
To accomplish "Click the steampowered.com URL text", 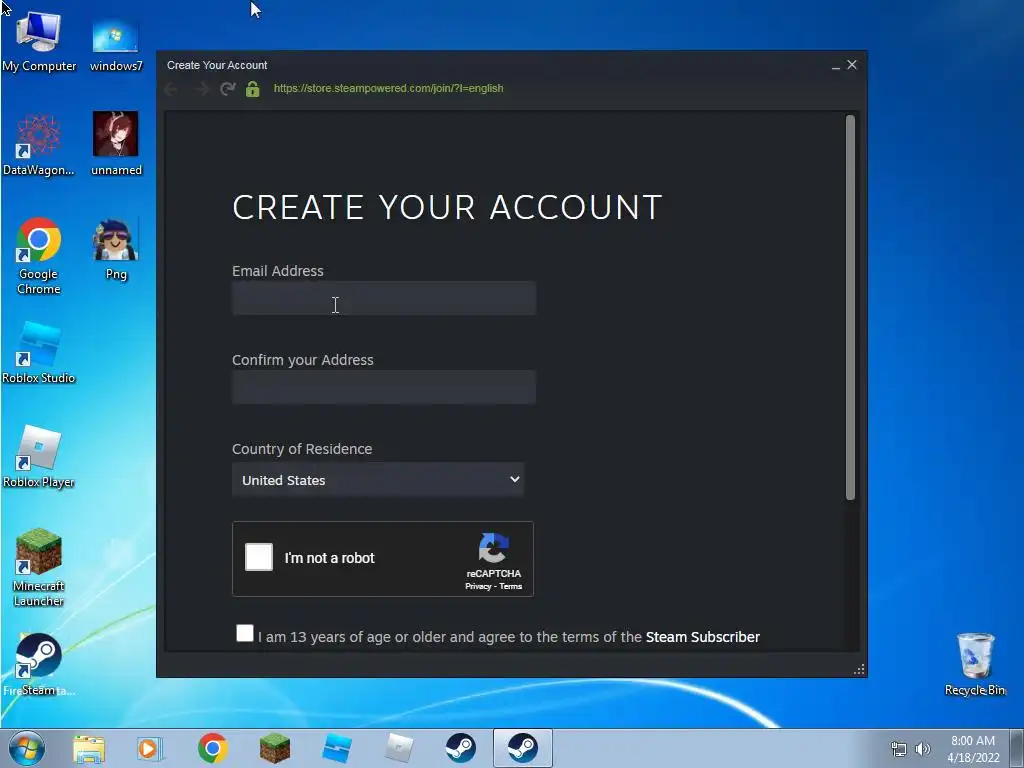I will (389, 88).
